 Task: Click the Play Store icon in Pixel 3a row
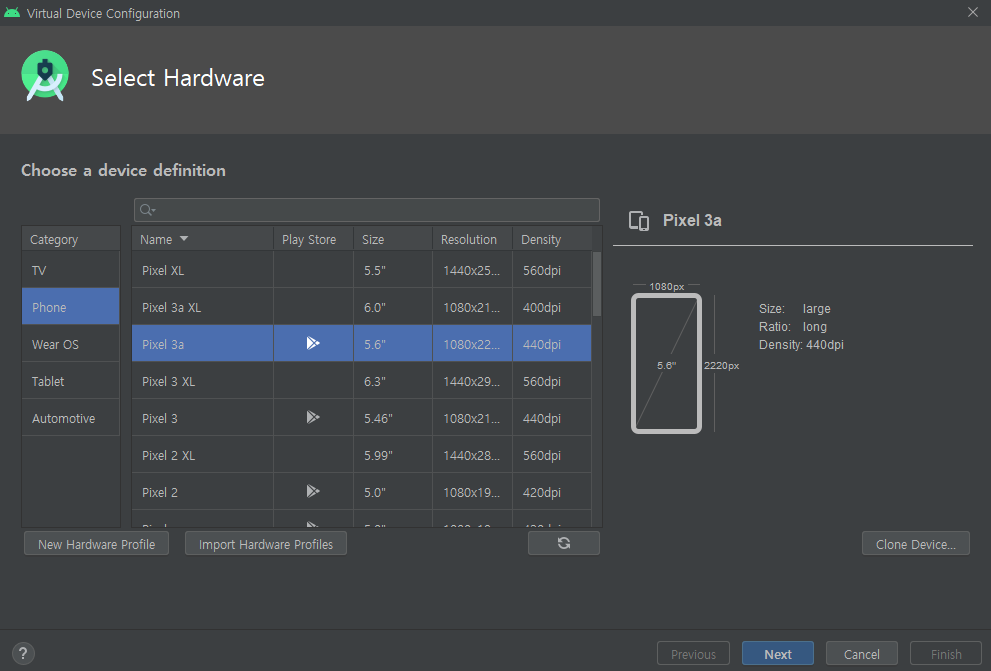click(313, 343)
